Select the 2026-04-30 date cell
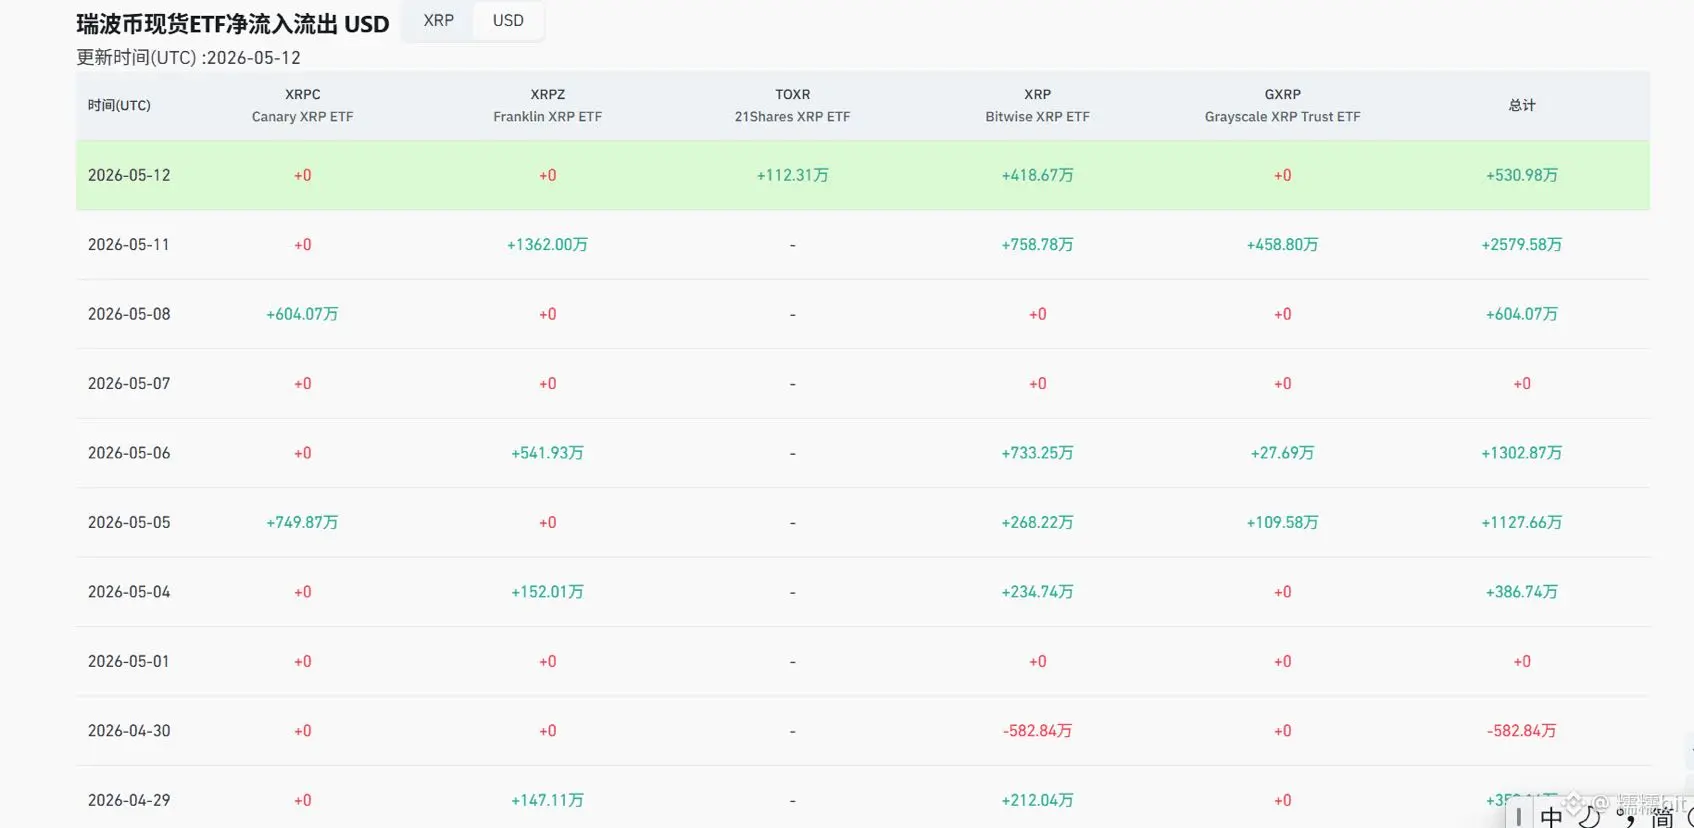 [x=129, y=731]
